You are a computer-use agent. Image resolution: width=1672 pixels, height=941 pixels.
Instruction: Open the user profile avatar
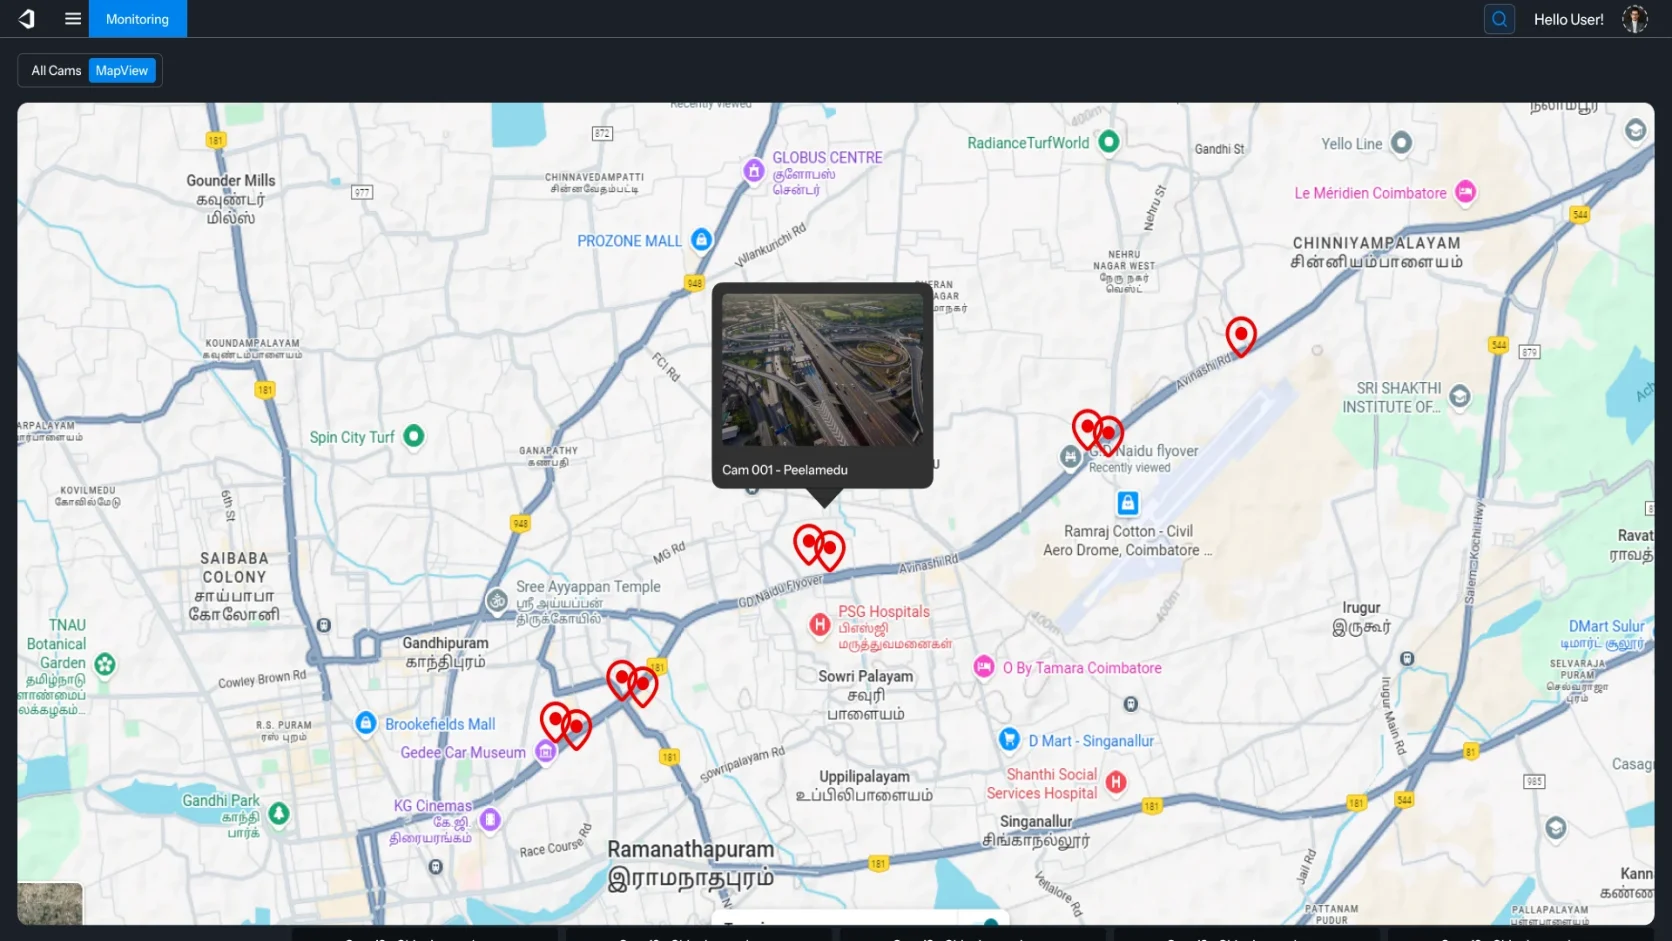(1635, 19)
